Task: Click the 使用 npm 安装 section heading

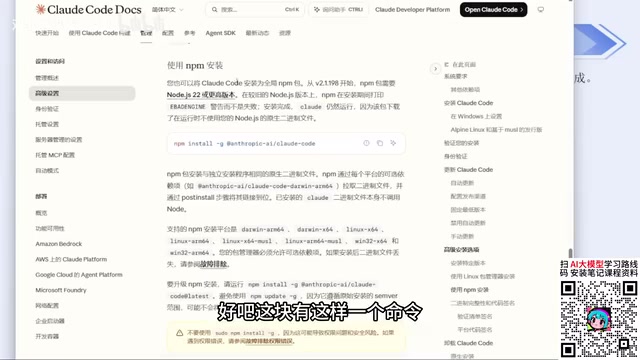Action: (x=195, y=65)
